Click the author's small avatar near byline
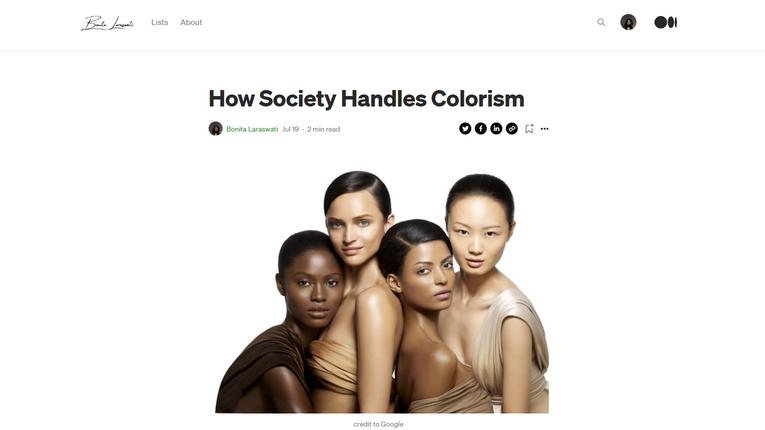 [216, 128]
